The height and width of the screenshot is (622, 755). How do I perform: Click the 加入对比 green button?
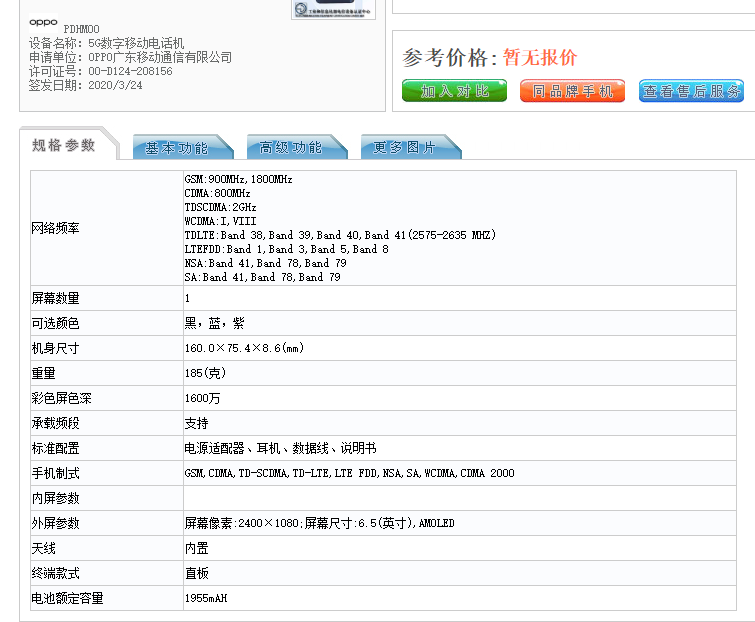[454, 91]
